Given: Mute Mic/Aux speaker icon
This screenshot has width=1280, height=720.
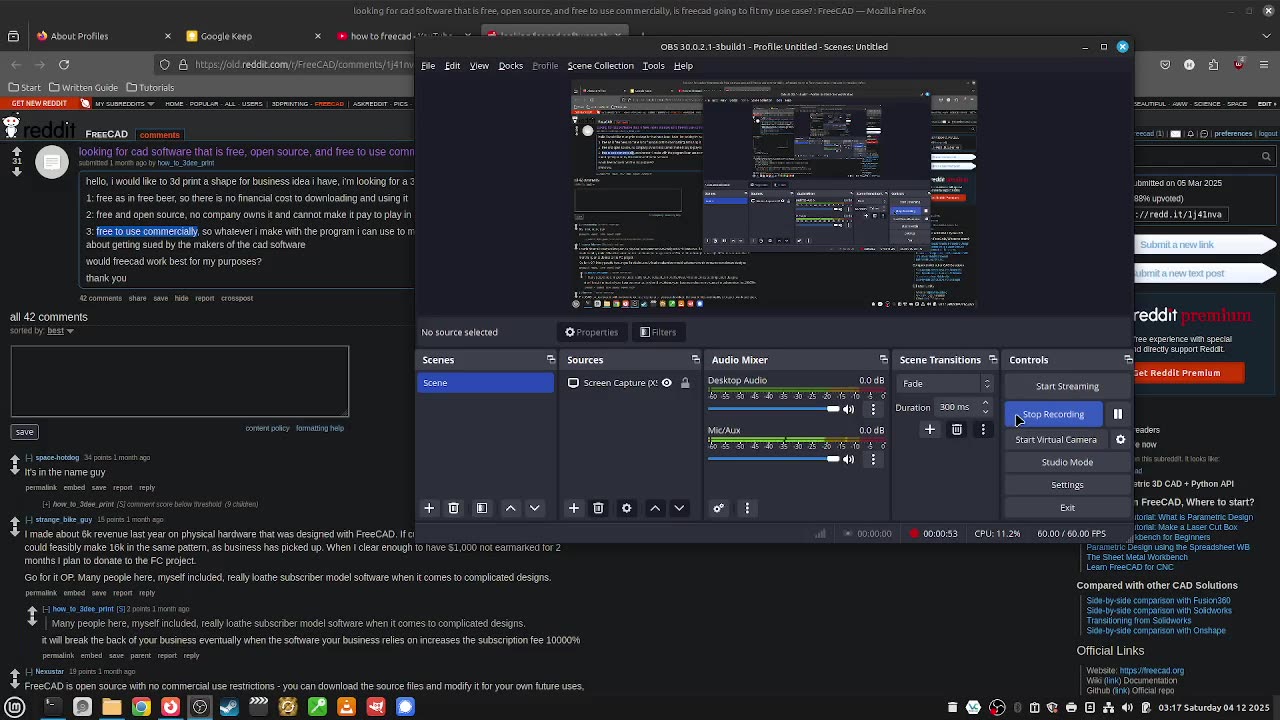Looking at the screenshot, I should 849,459.
